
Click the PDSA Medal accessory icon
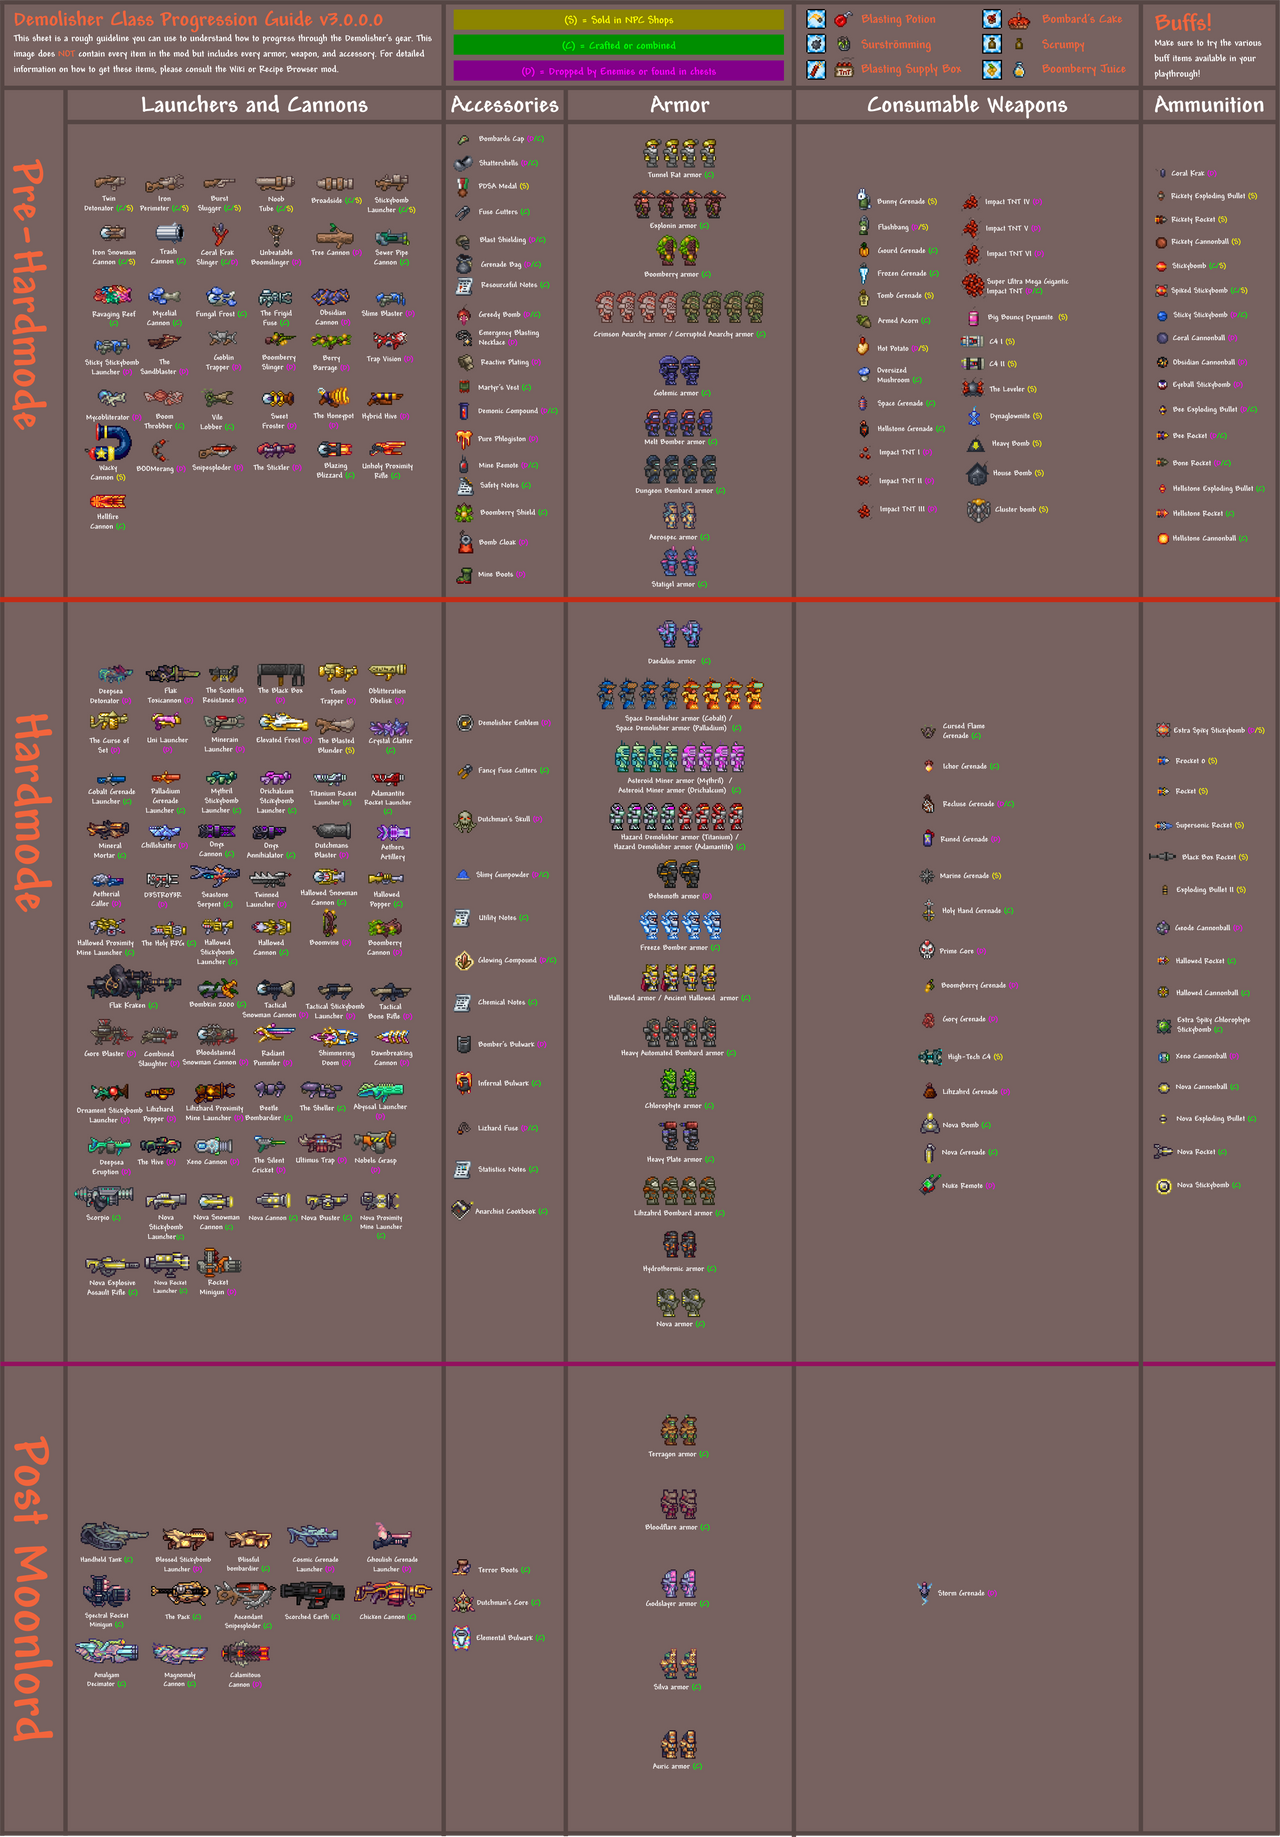[463, 186]
